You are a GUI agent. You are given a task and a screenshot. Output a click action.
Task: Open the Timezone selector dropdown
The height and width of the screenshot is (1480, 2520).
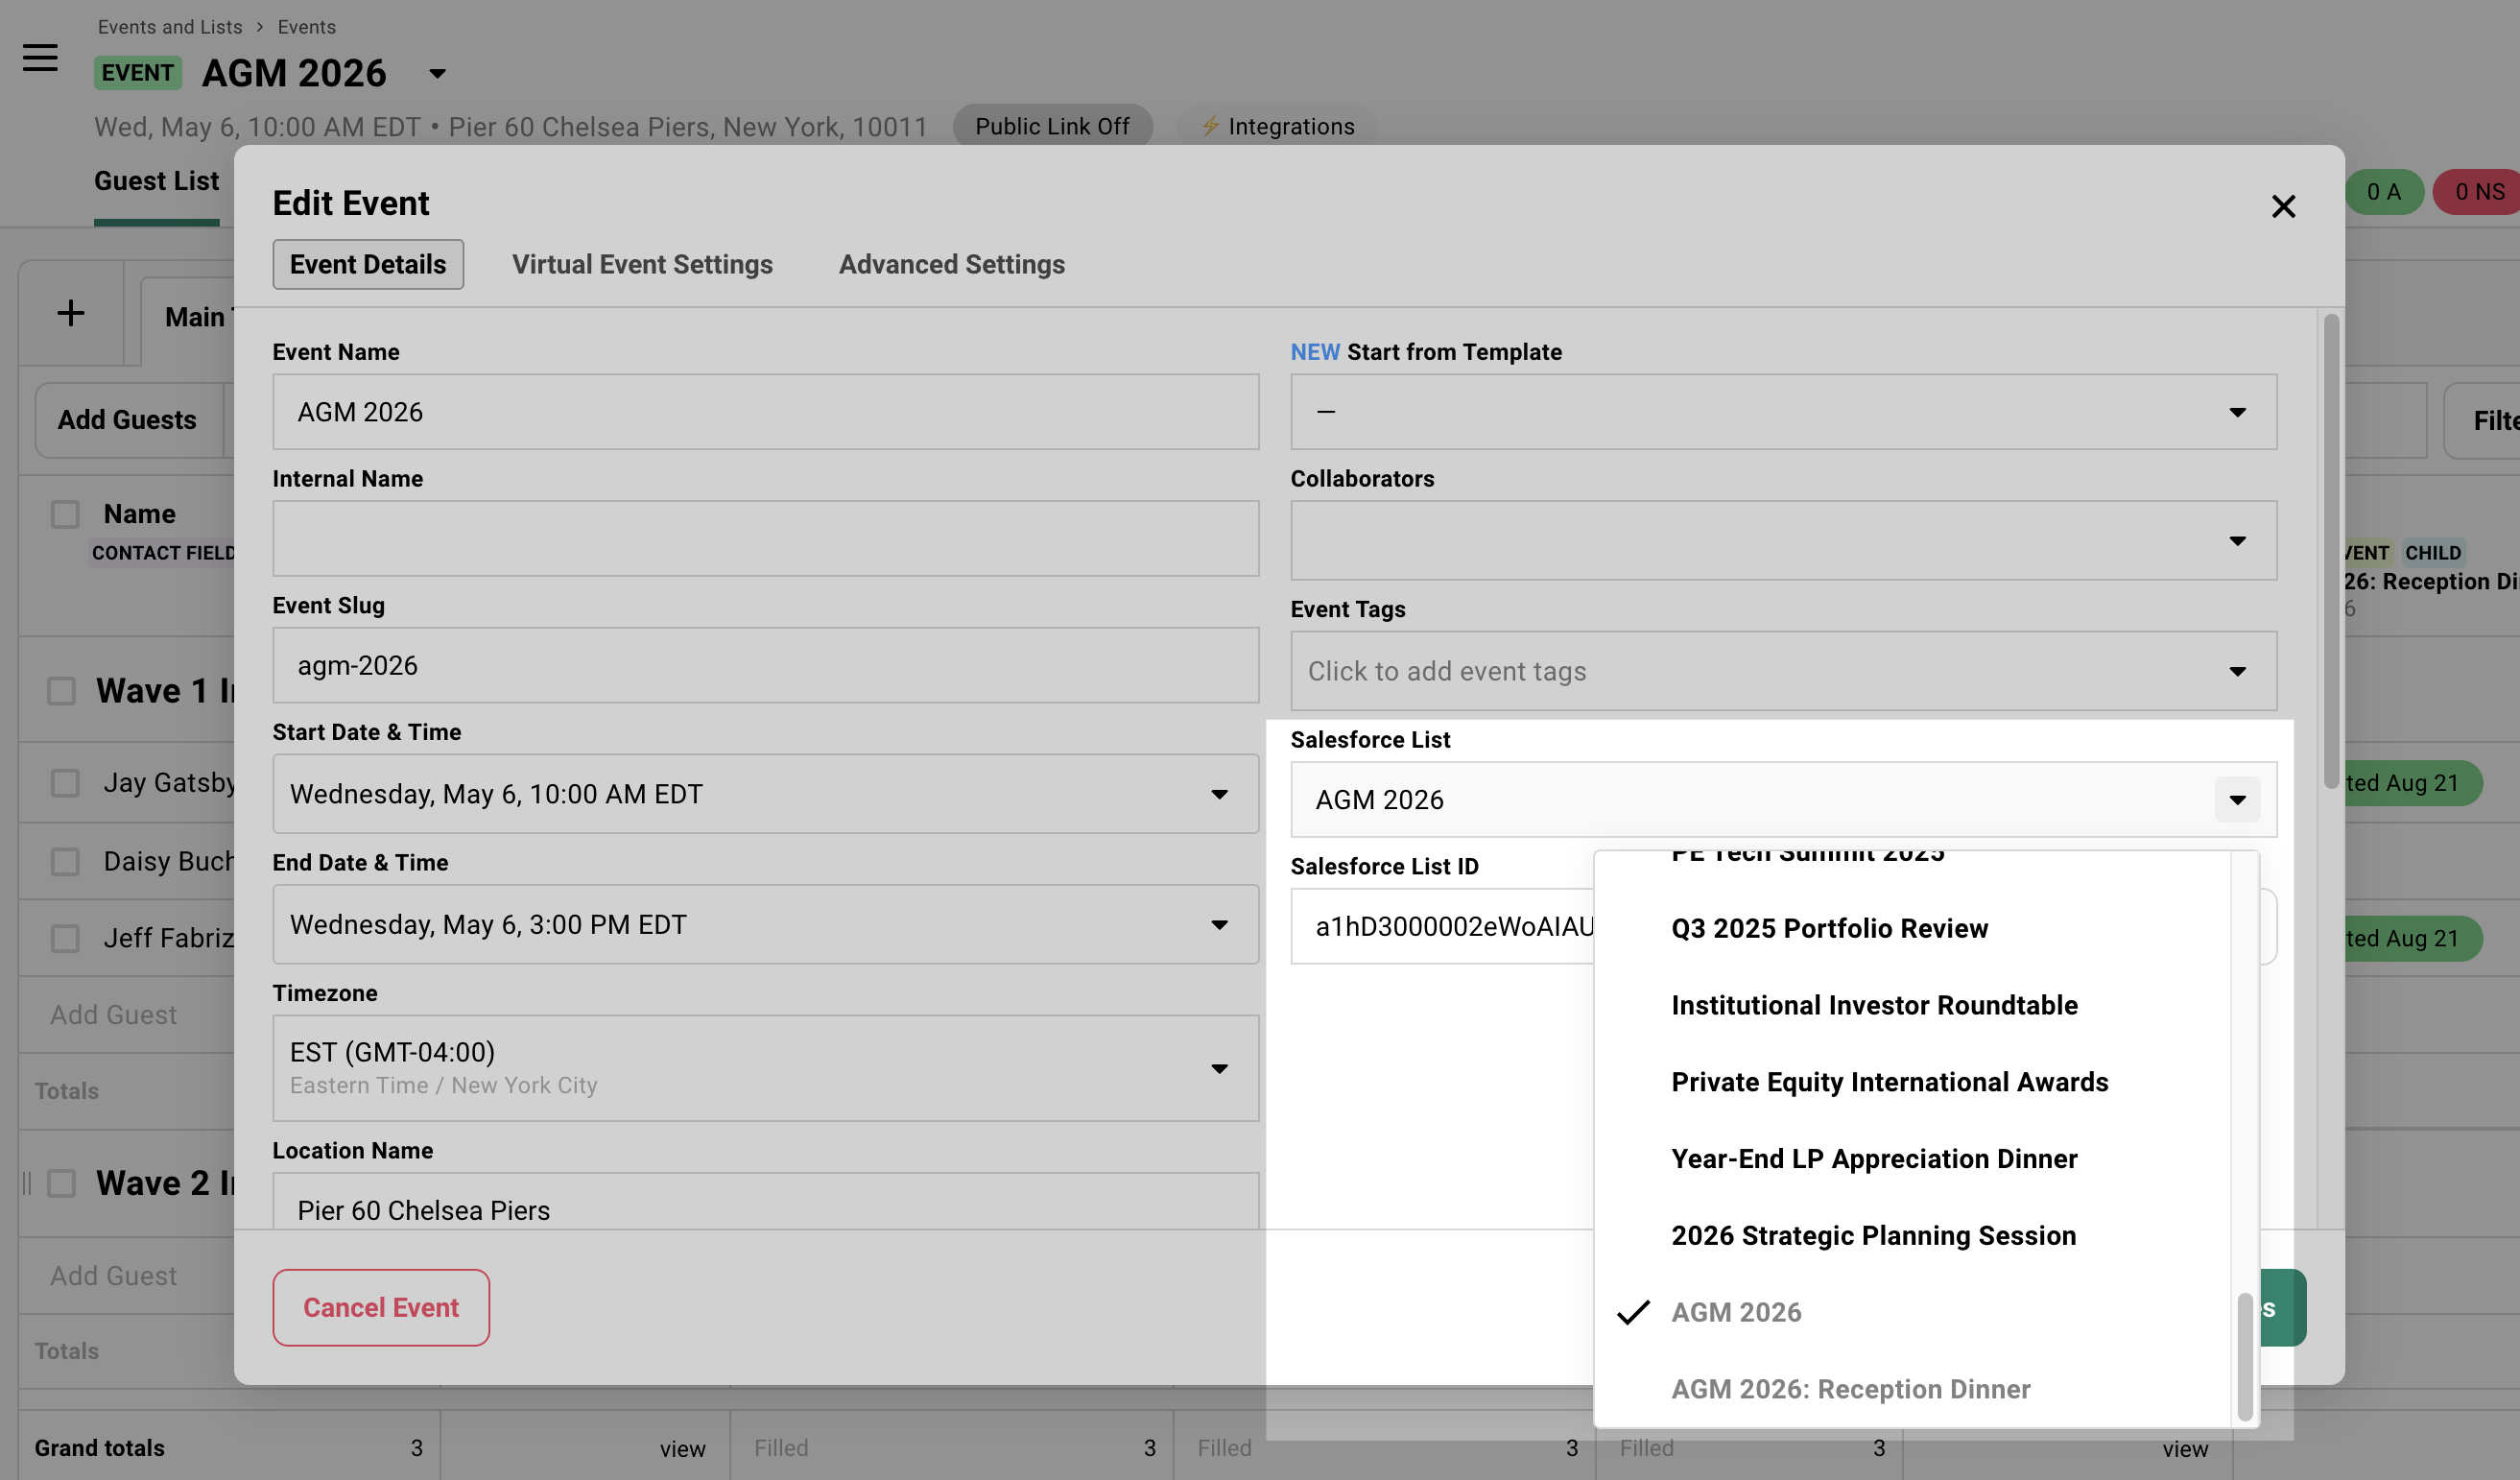point(1220,1068)
